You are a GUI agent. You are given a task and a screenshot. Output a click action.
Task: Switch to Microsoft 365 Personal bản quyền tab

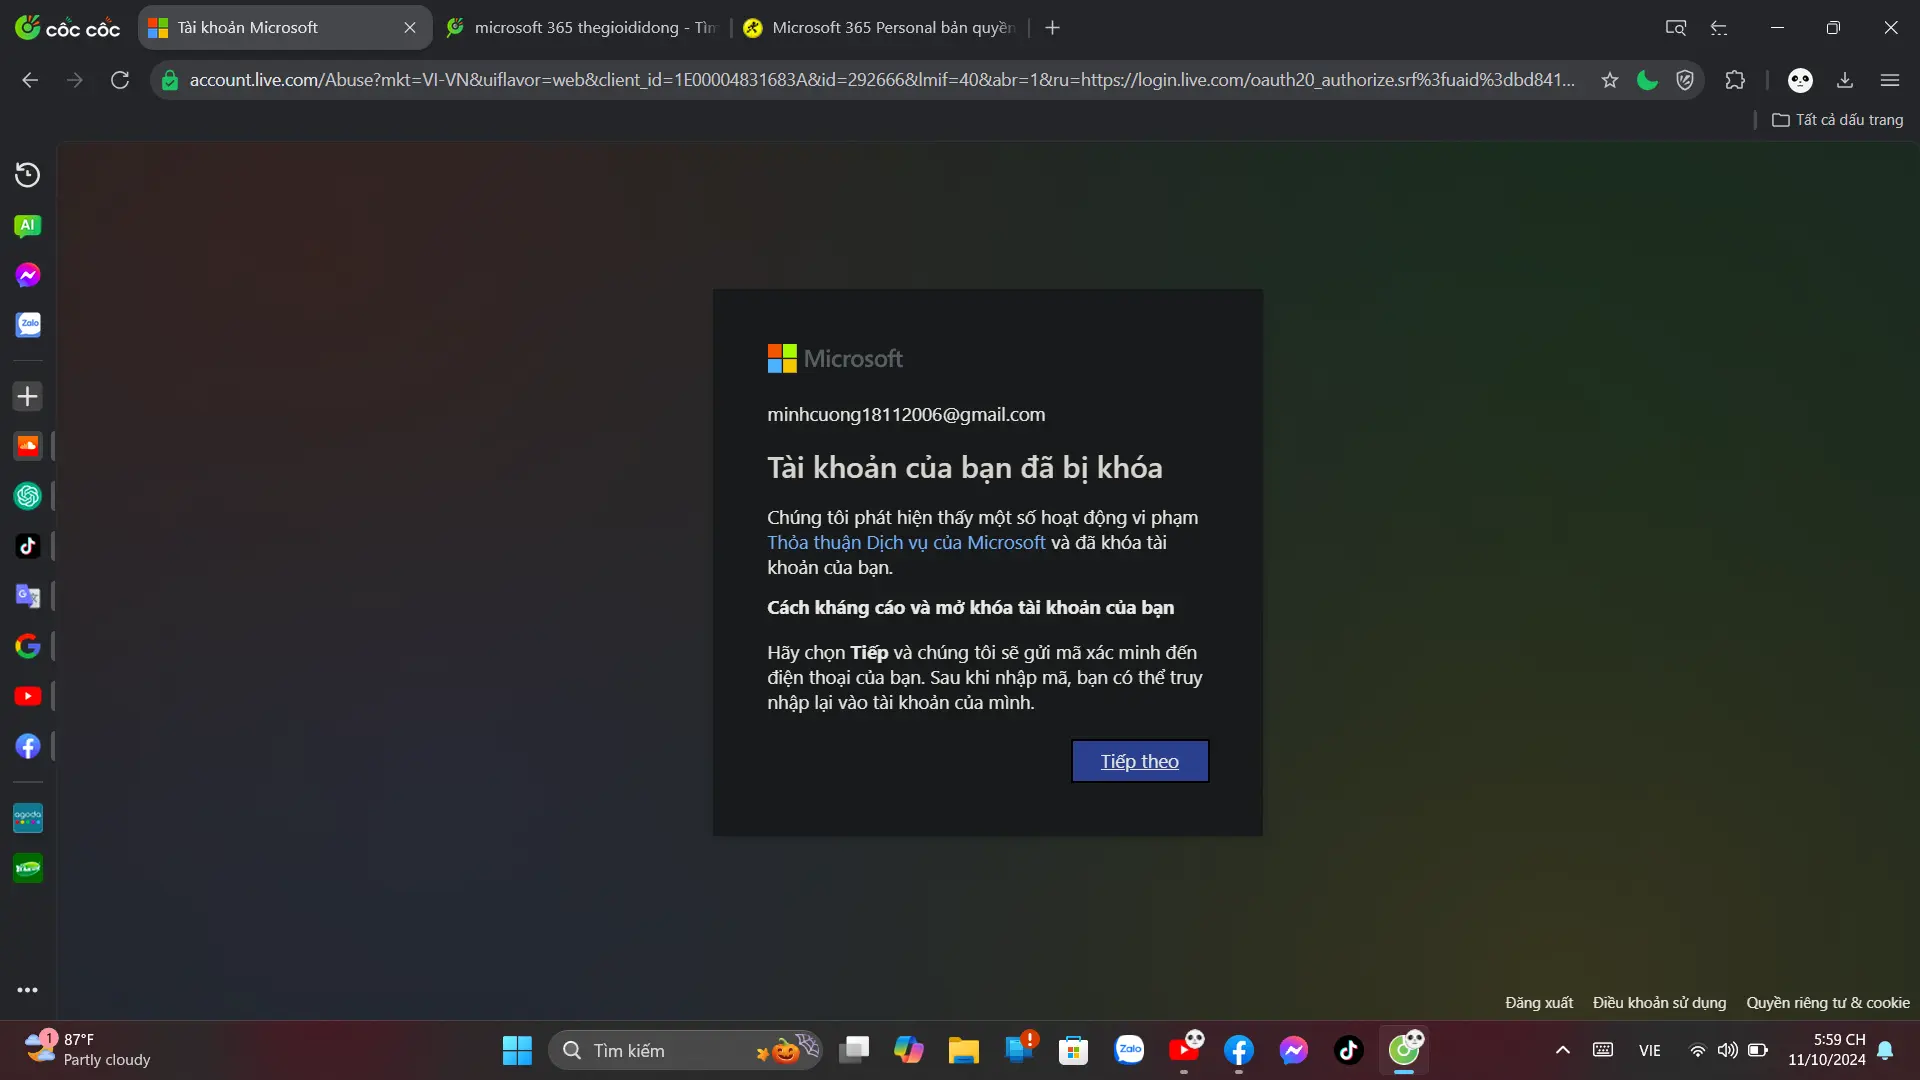tap(880, 28)
